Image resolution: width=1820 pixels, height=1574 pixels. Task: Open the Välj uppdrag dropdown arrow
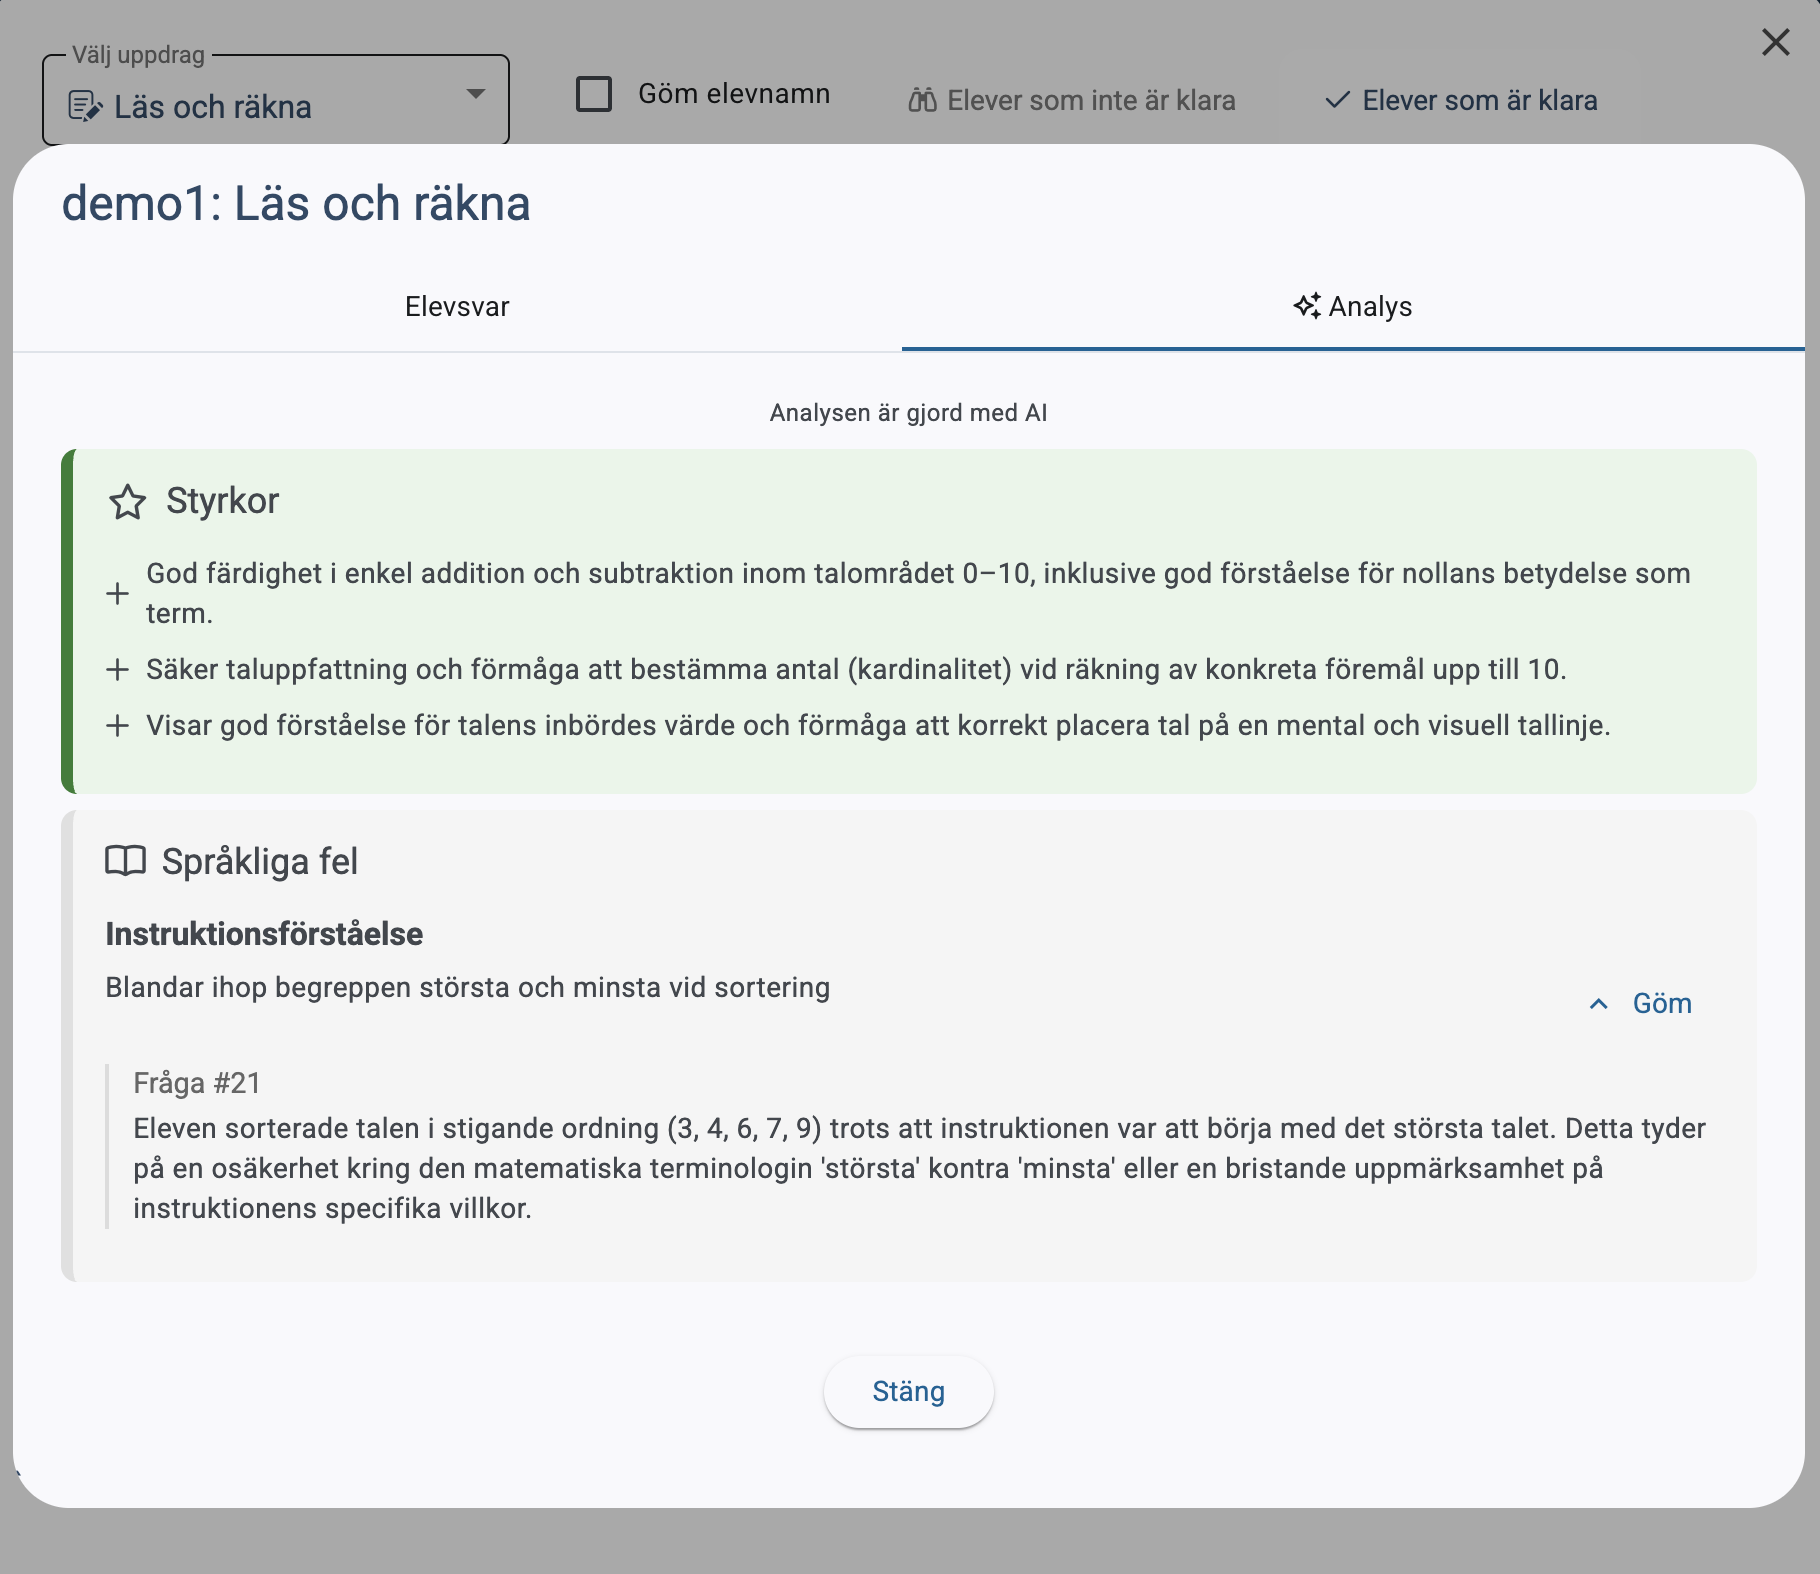(x=476, y=94)
